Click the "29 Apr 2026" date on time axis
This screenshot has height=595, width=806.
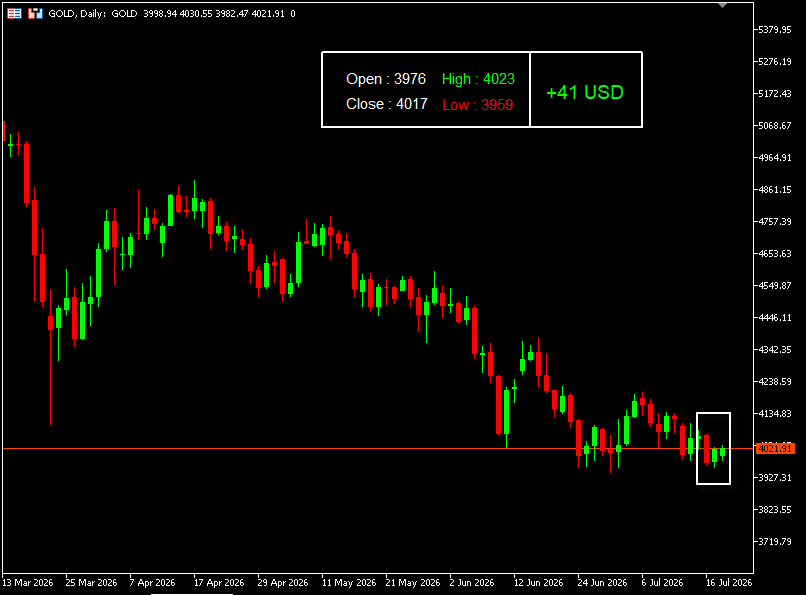coord(283,583)
